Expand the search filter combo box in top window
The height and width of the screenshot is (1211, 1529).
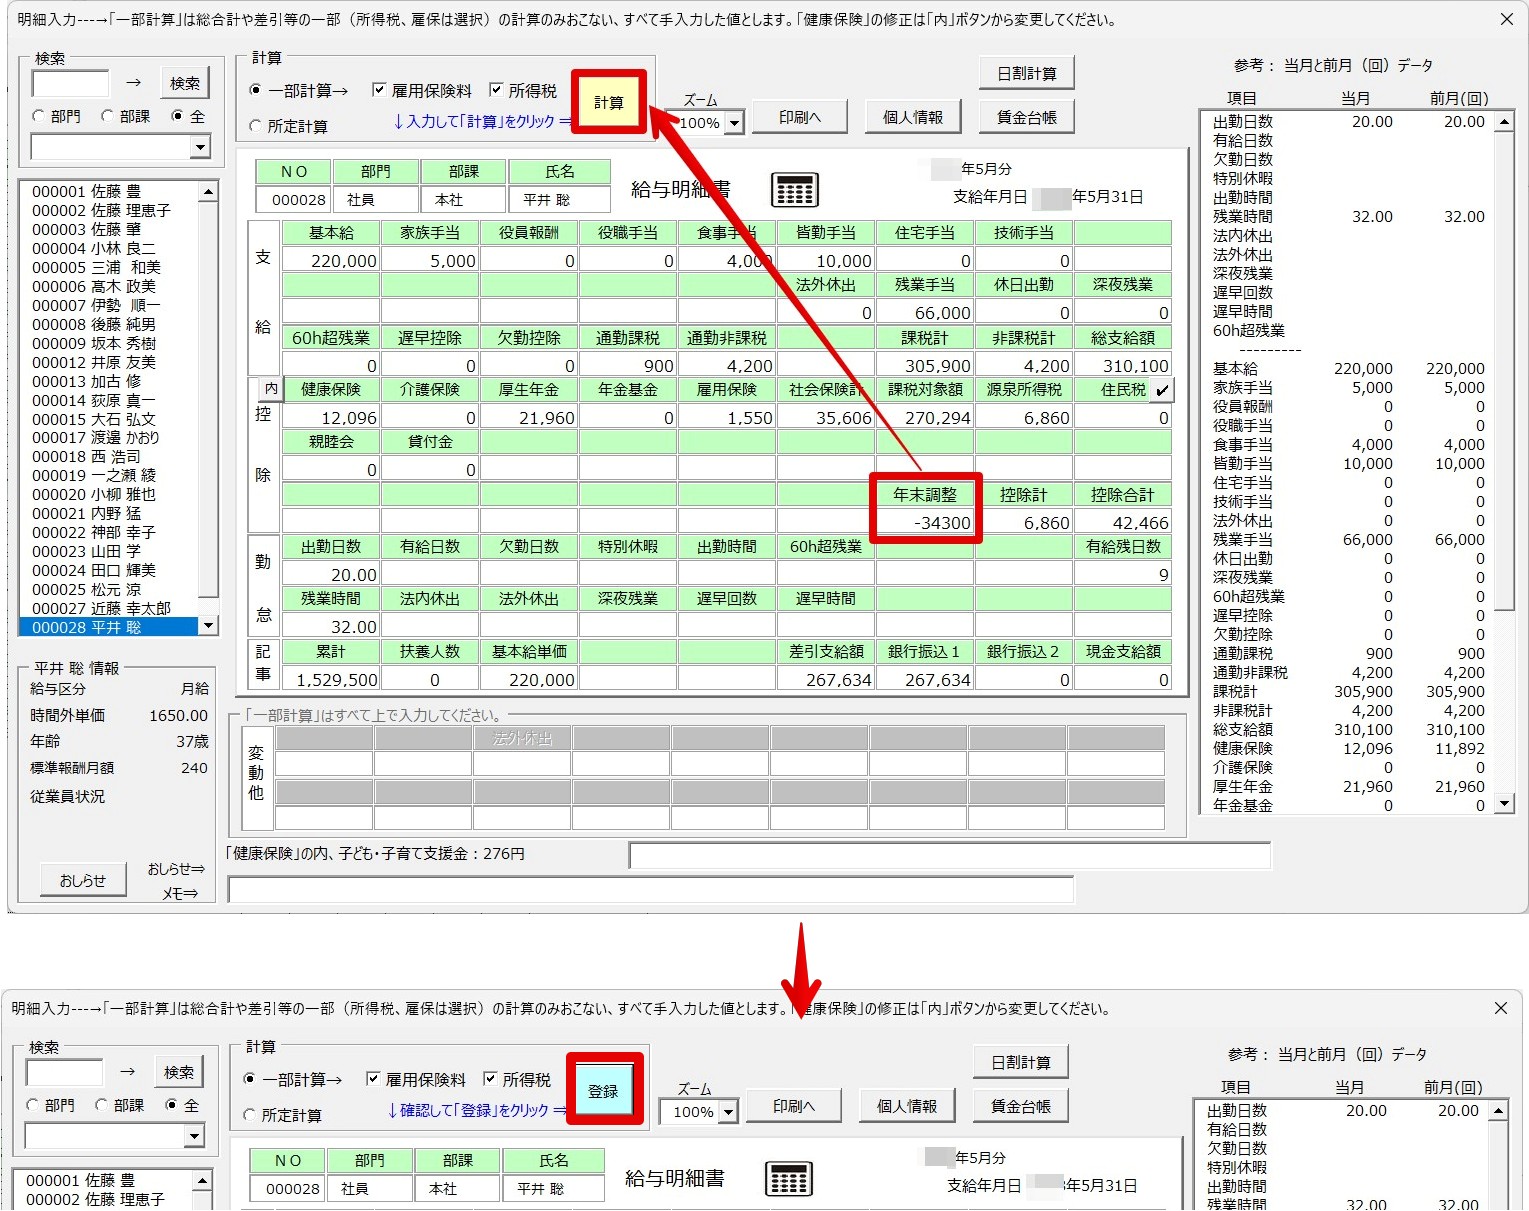tap(200, 147)
